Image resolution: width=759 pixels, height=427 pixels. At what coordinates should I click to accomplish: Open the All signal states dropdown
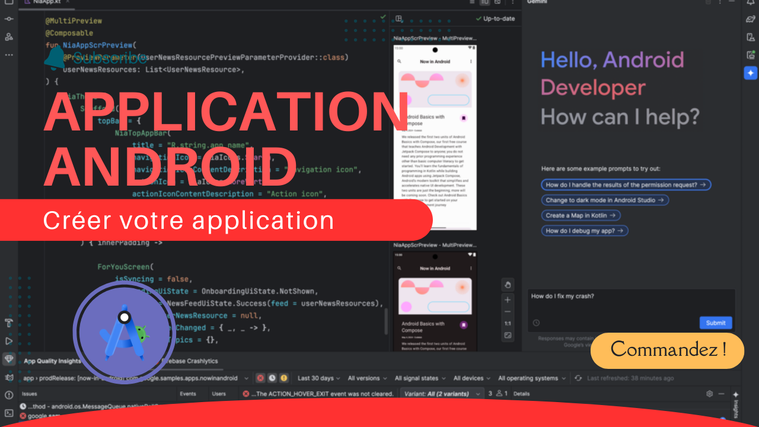(419, 378)
